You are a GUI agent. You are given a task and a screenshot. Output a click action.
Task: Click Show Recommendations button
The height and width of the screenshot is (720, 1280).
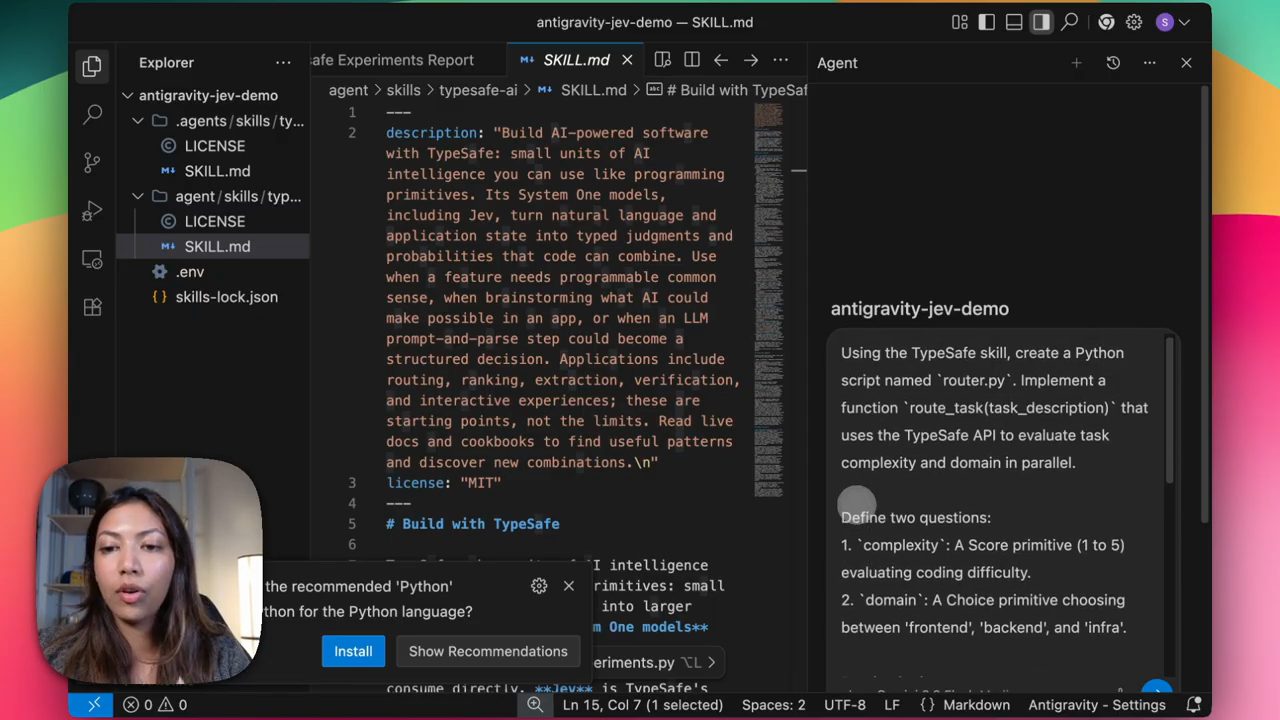pyautogui.click(x=488, y=651)
